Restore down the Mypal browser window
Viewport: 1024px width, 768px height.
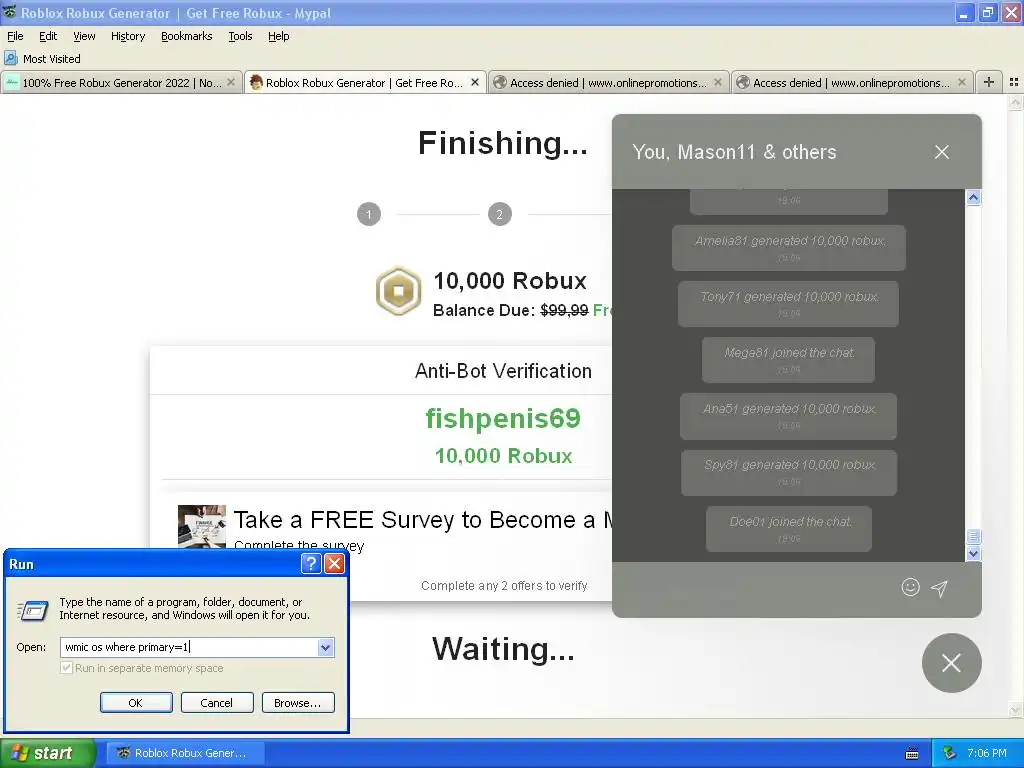pos(988,12)
